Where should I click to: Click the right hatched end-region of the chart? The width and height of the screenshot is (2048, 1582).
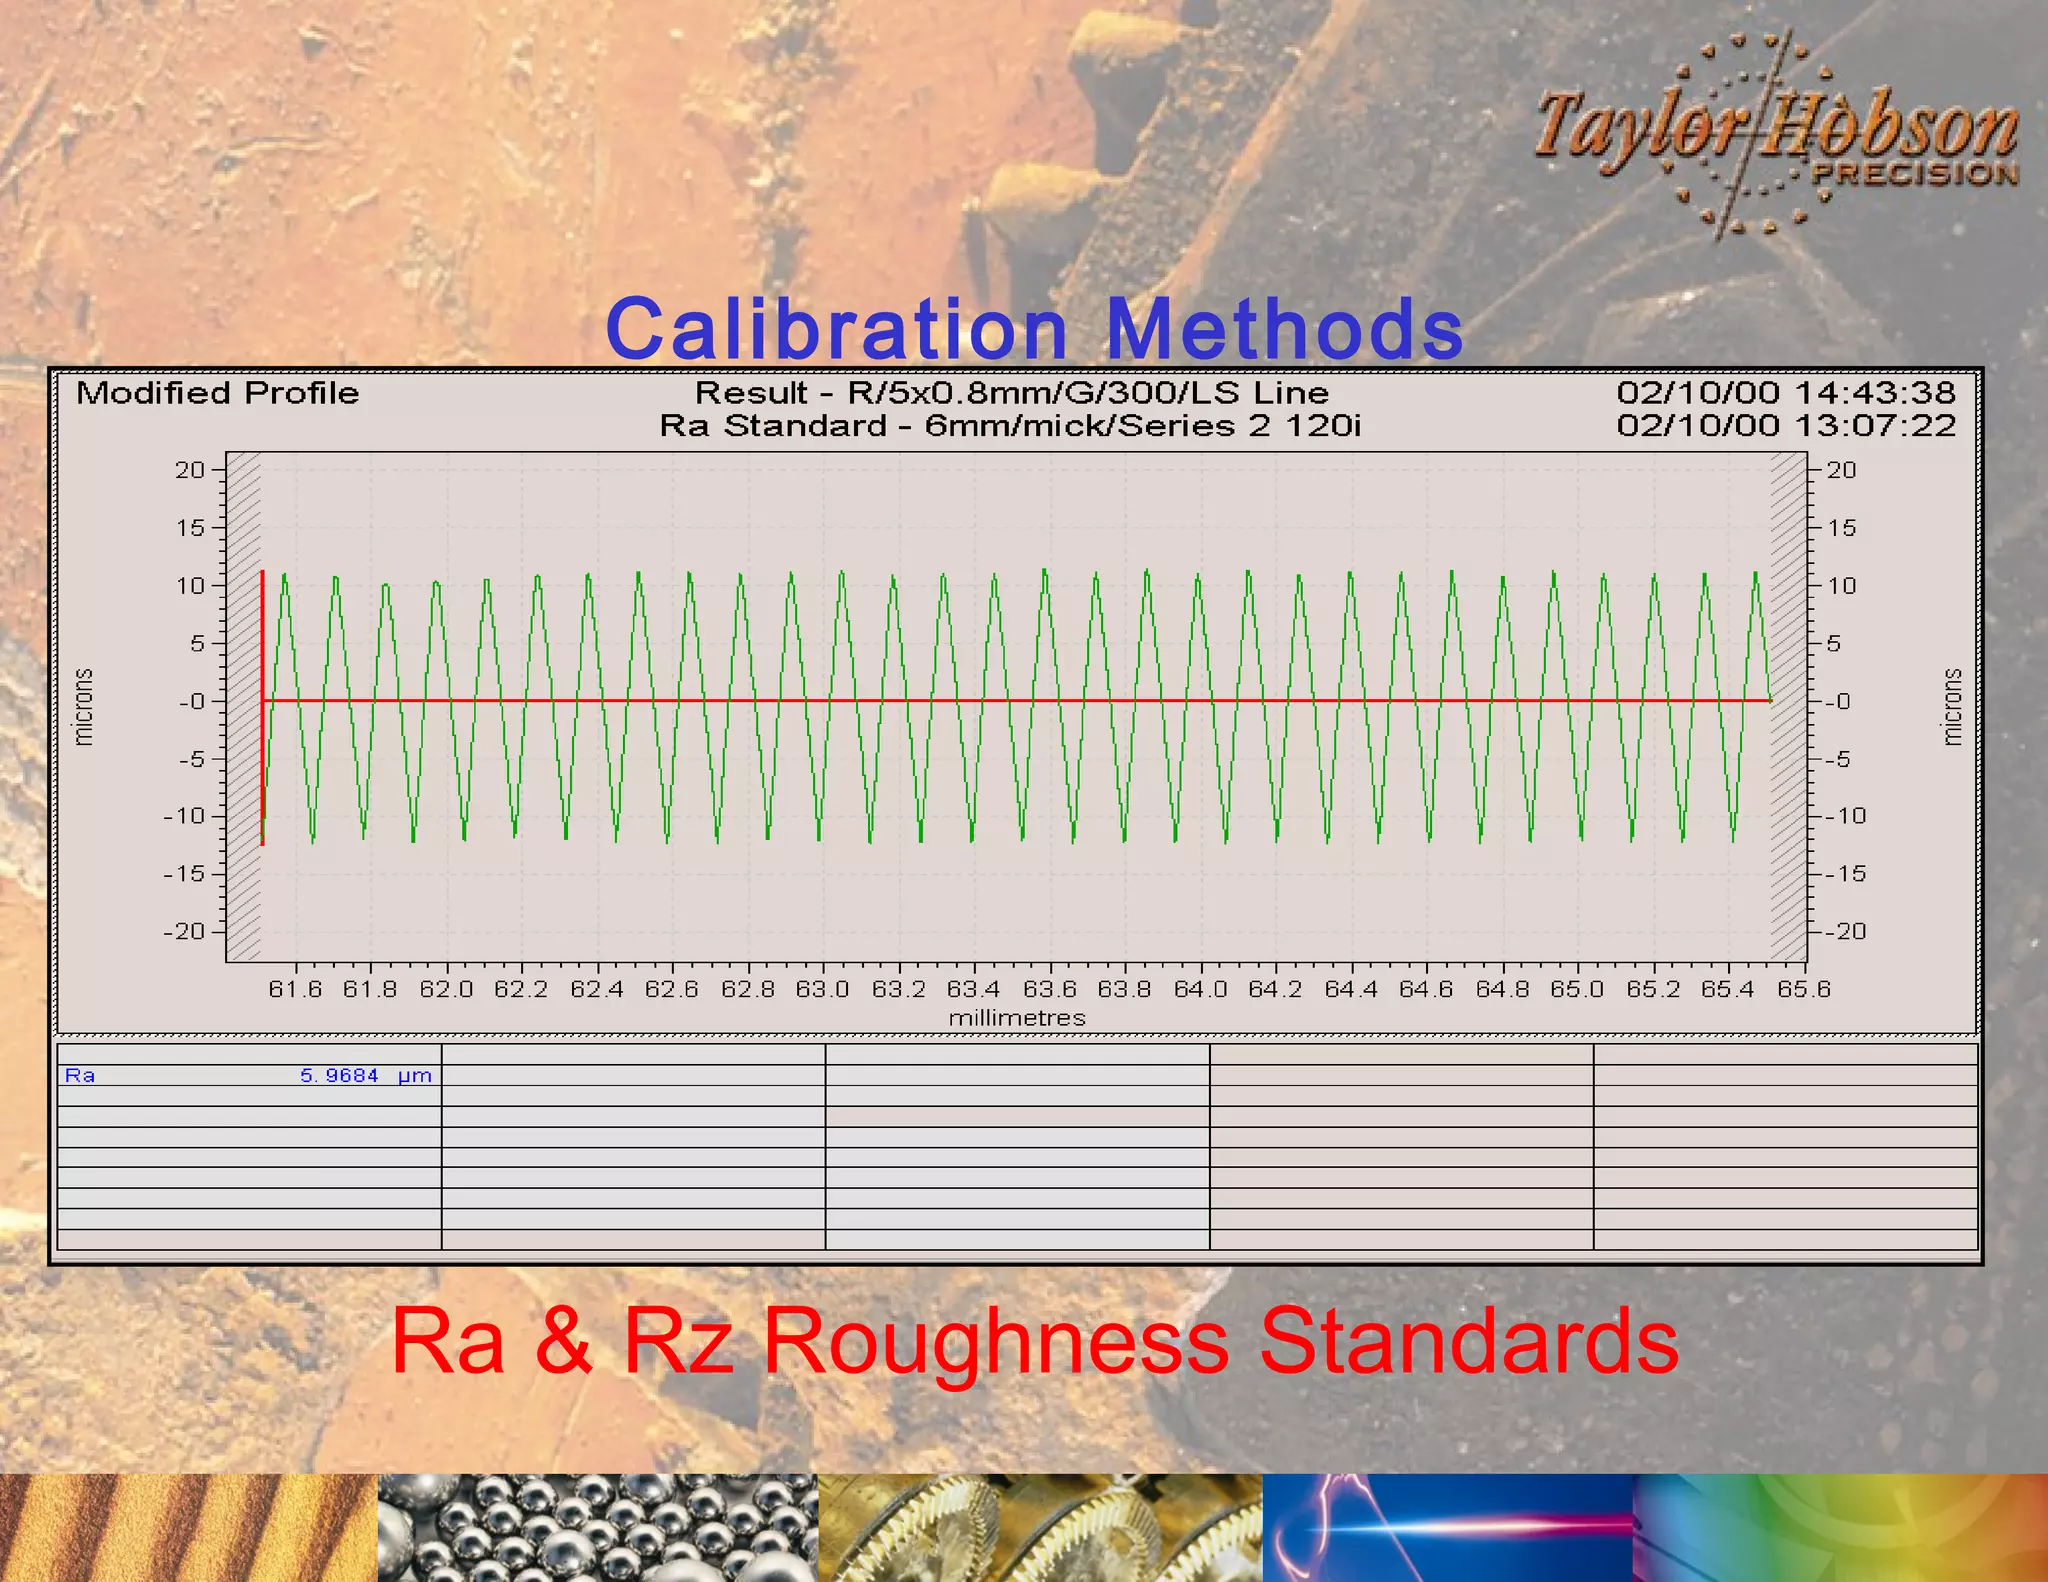click(x=1788, y=707)
